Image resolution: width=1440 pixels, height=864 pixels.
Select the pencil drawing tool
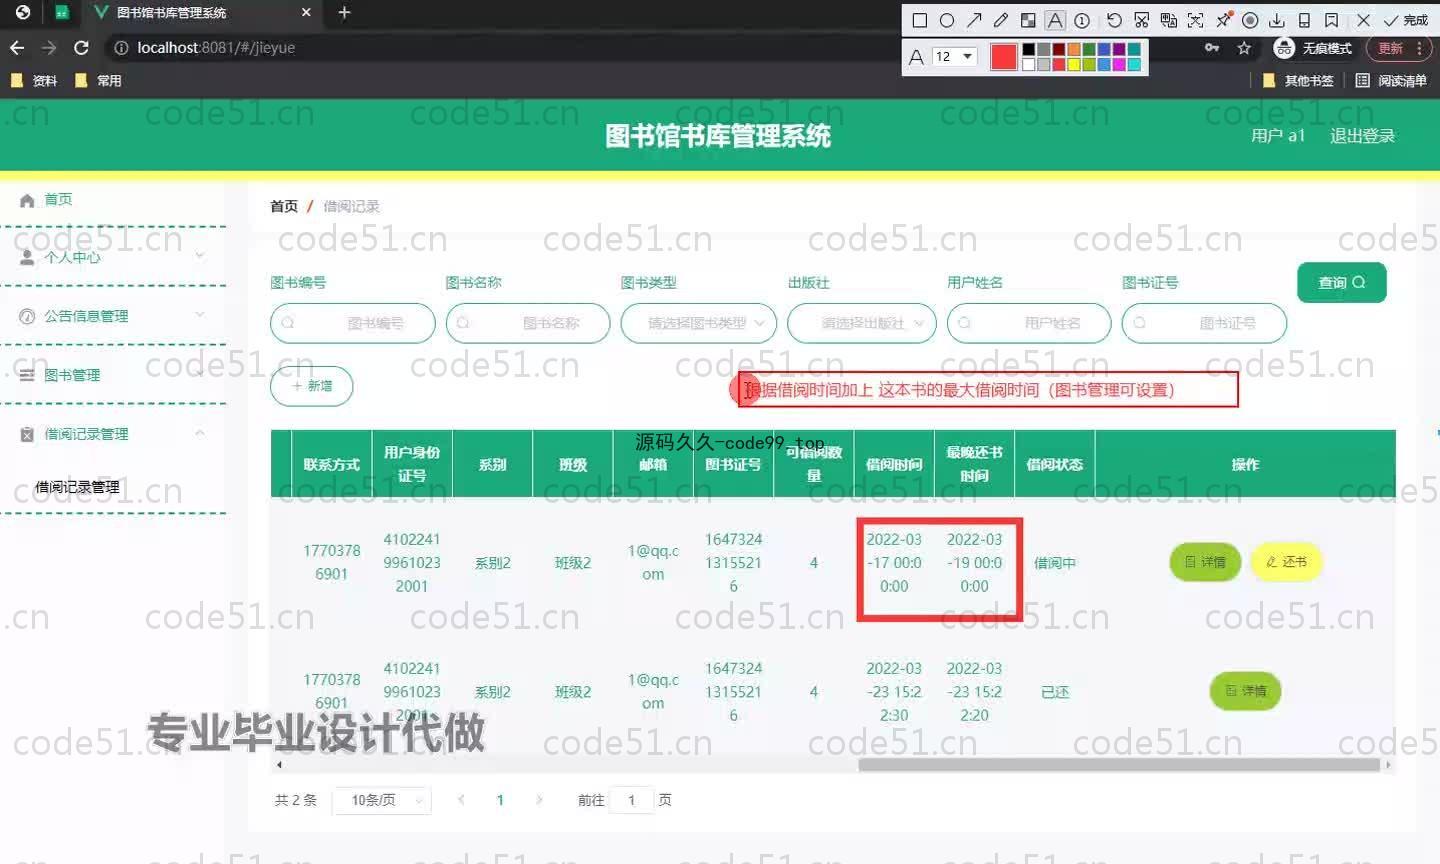pos(1001,20)
